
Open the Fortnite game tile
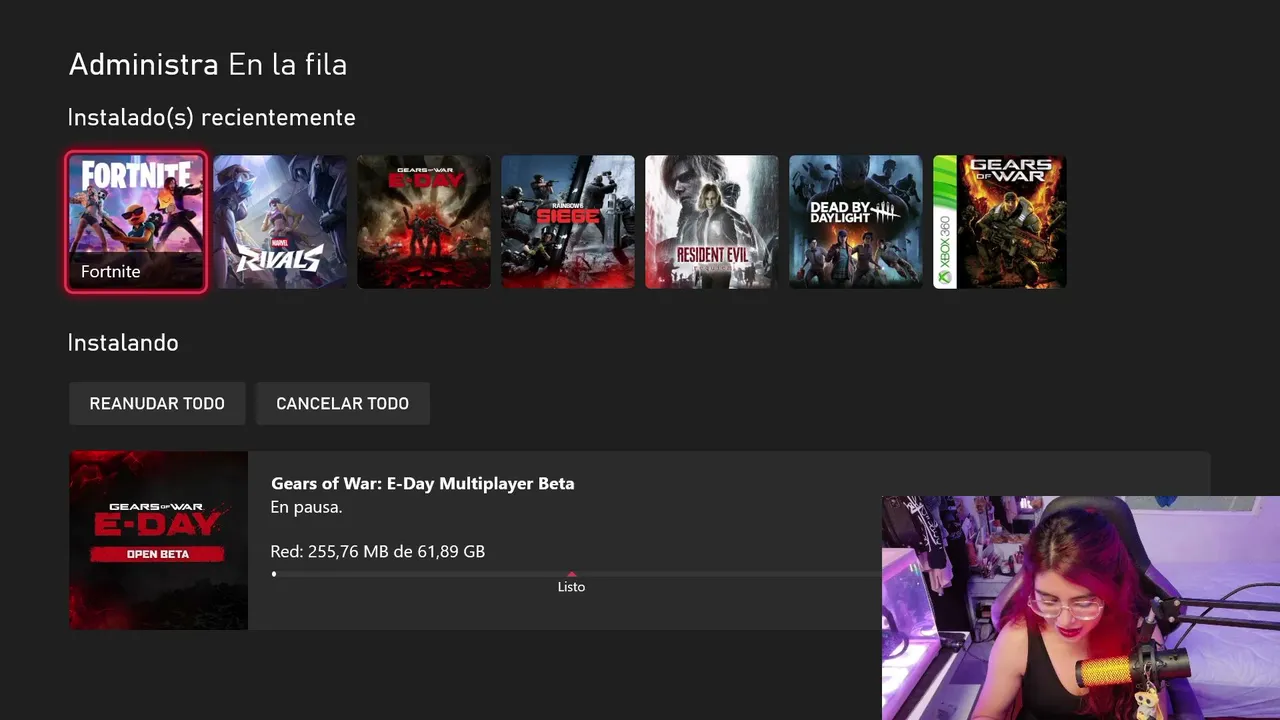click(136, 222)
